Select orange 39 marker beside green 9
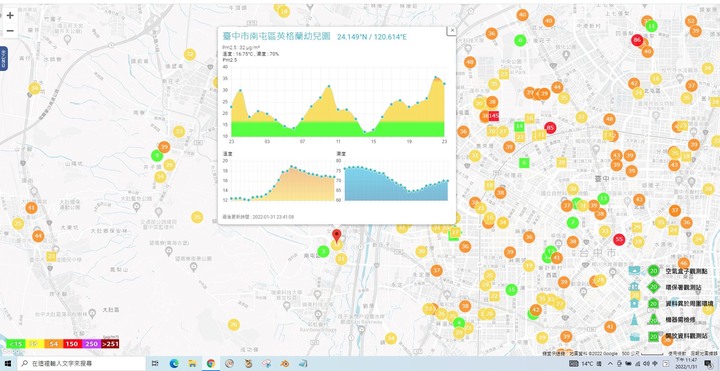The image size is (720, 371). click(x=164, y=147)
